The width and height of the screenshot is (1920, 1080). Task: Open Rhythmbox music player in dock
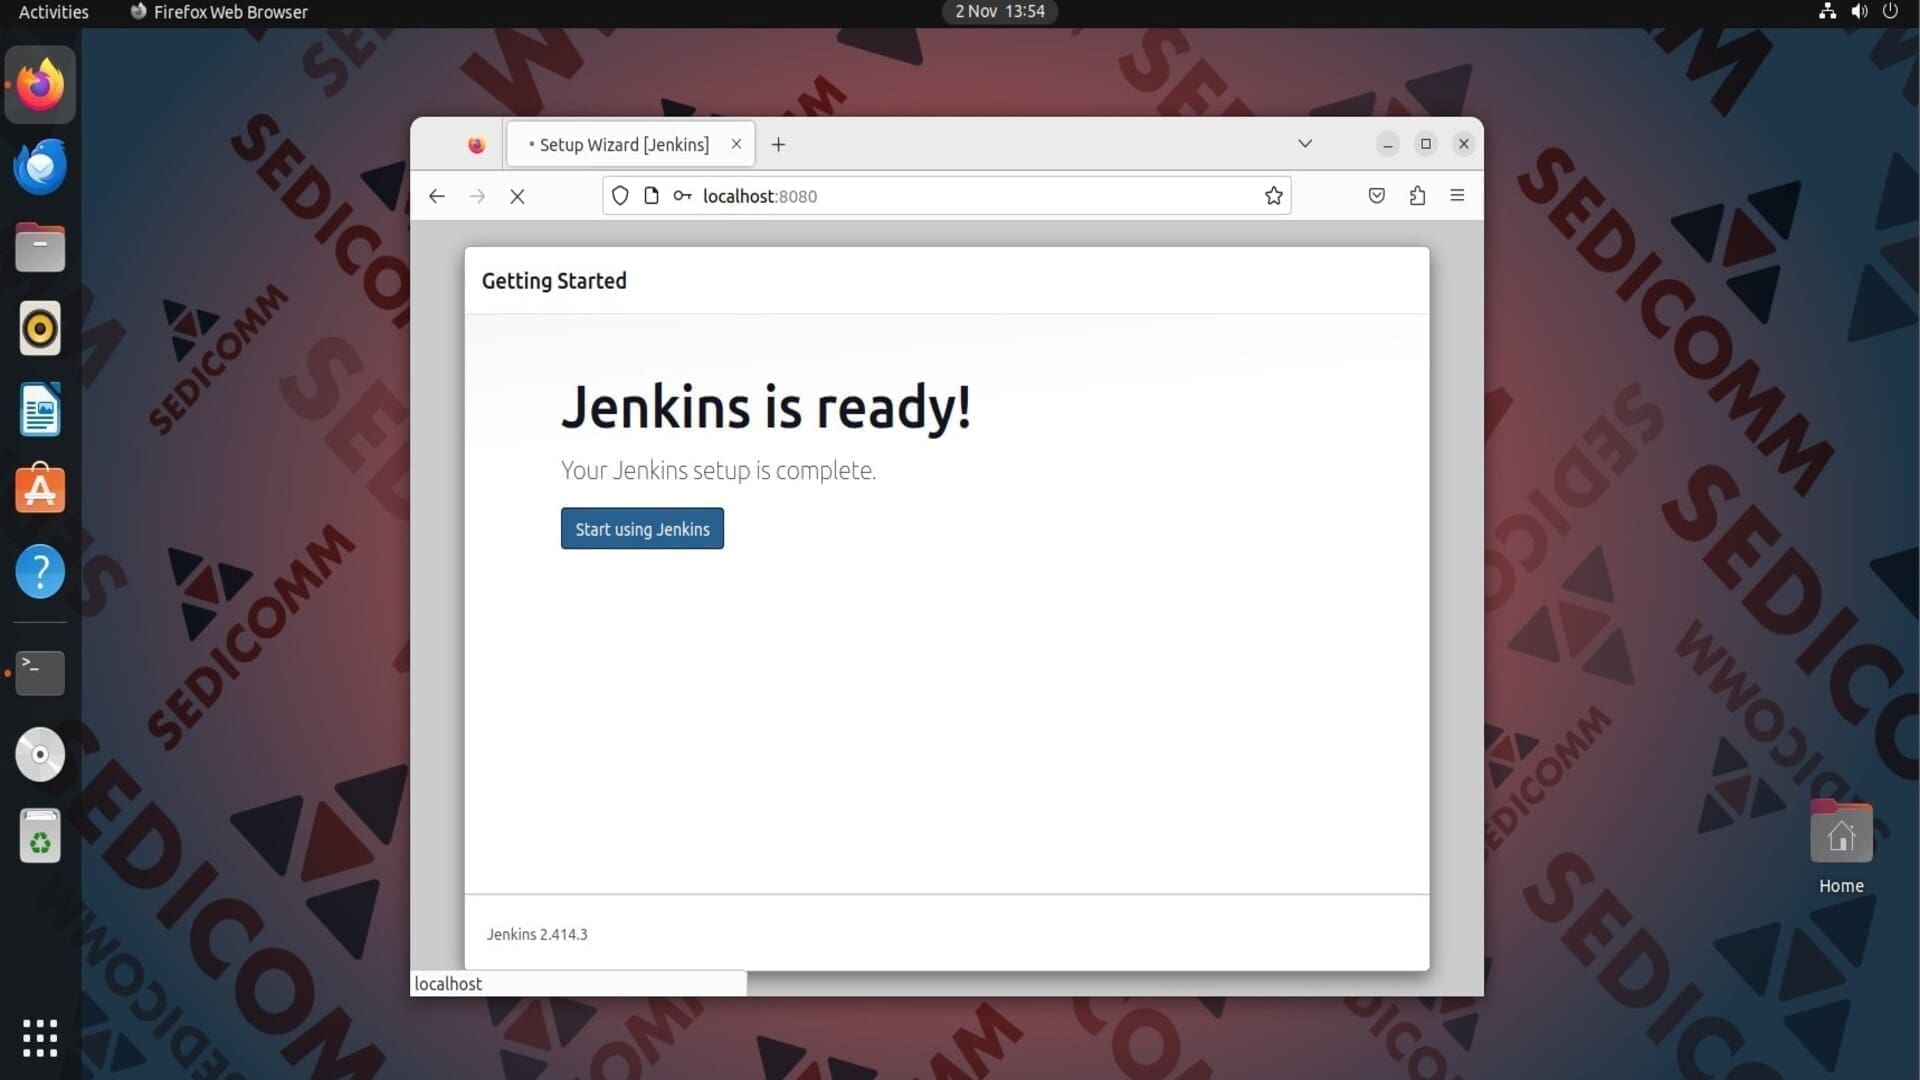pos(40,328)
